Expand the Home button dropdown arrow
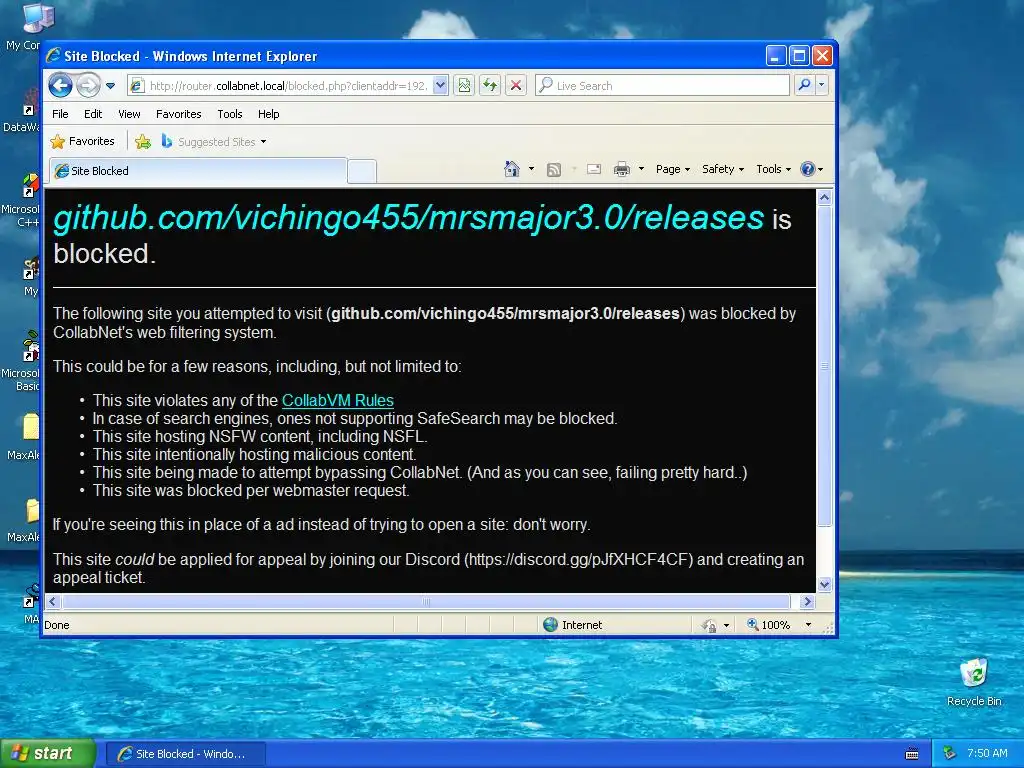Image resolution: width=1024 pixels, height=768 pixels. click(x=531, y=169)
